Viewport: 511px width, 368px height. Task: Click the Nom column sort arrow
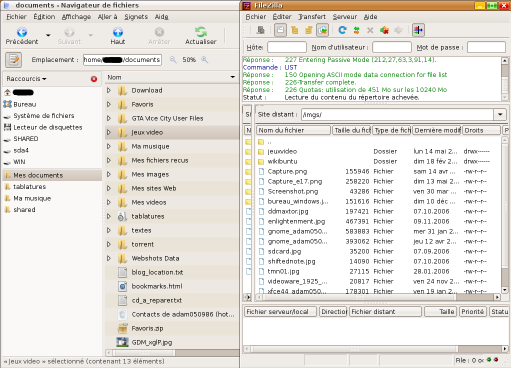click(x=233, y=77)
